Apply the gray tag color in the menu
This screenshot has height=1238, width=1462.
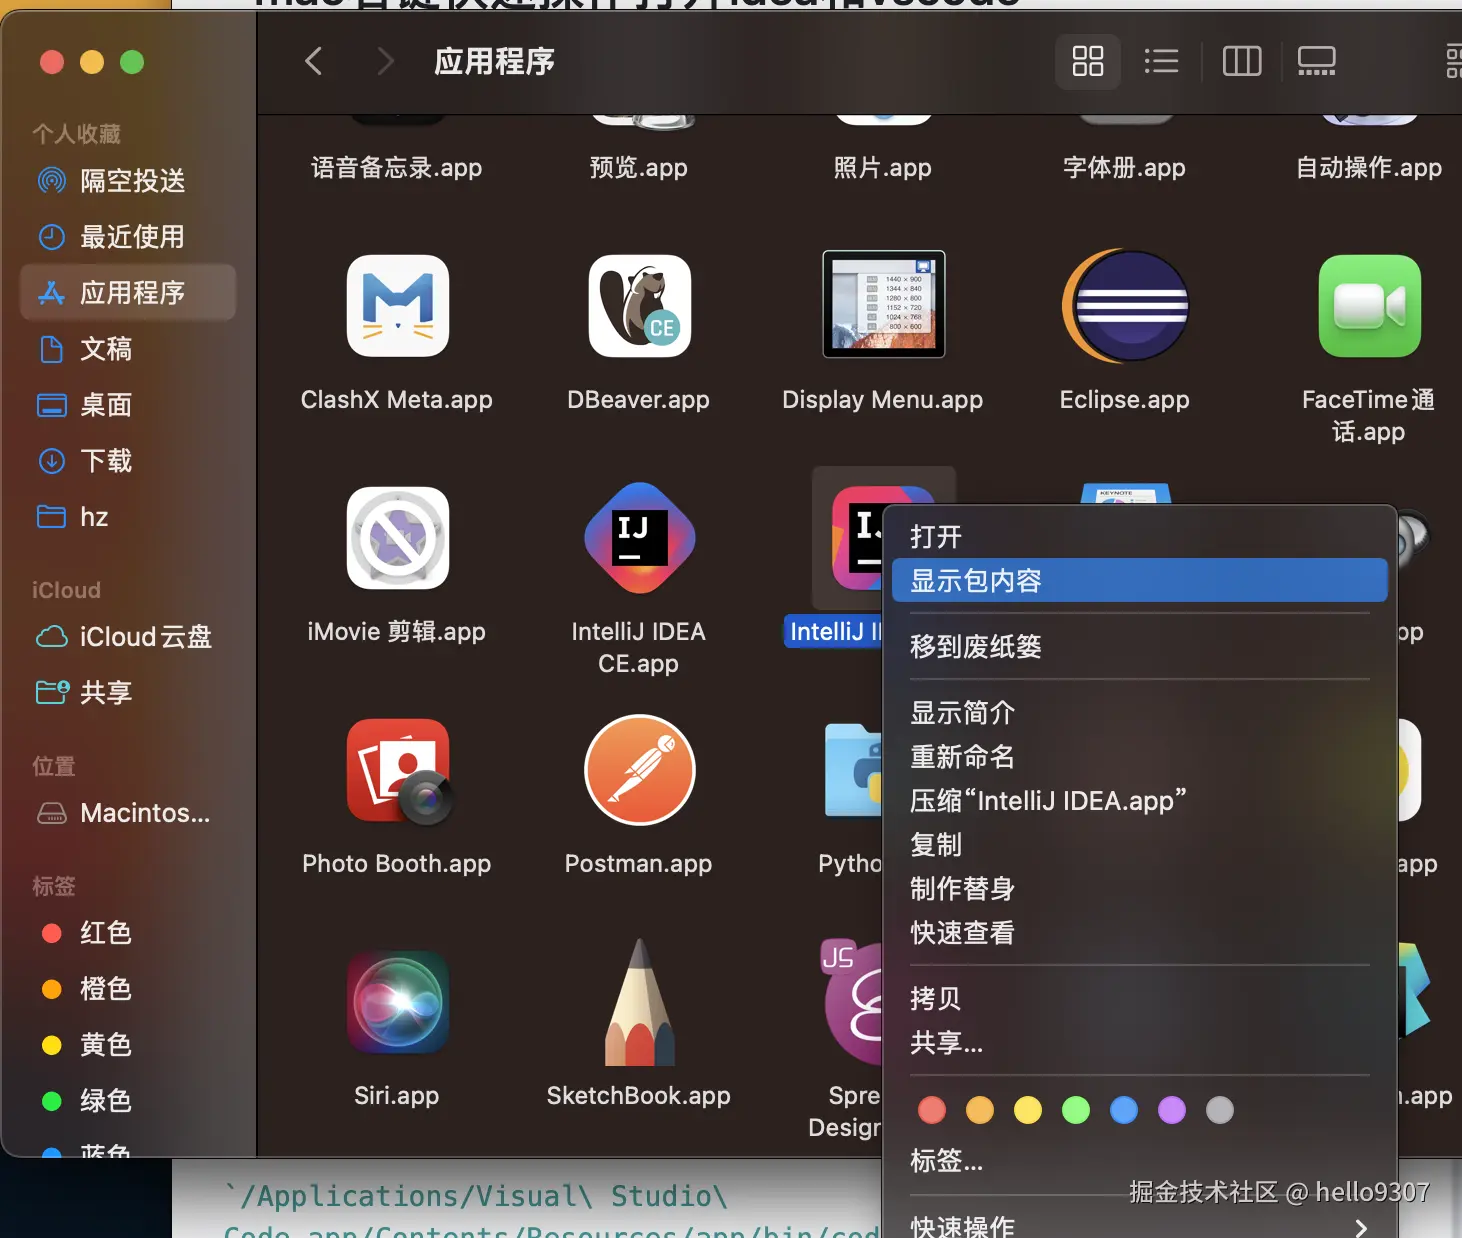coord(1220,1110)
